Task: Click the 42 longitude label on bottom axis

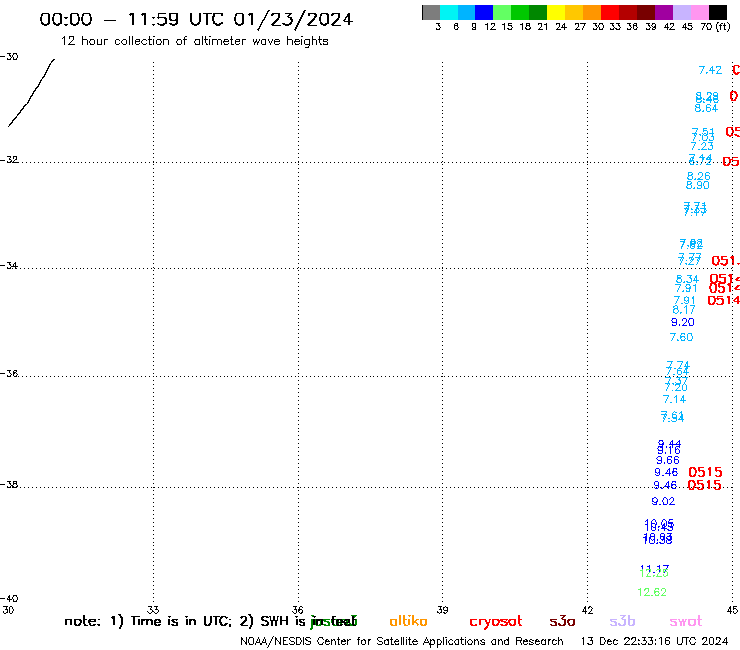Action: pos(587,610)
